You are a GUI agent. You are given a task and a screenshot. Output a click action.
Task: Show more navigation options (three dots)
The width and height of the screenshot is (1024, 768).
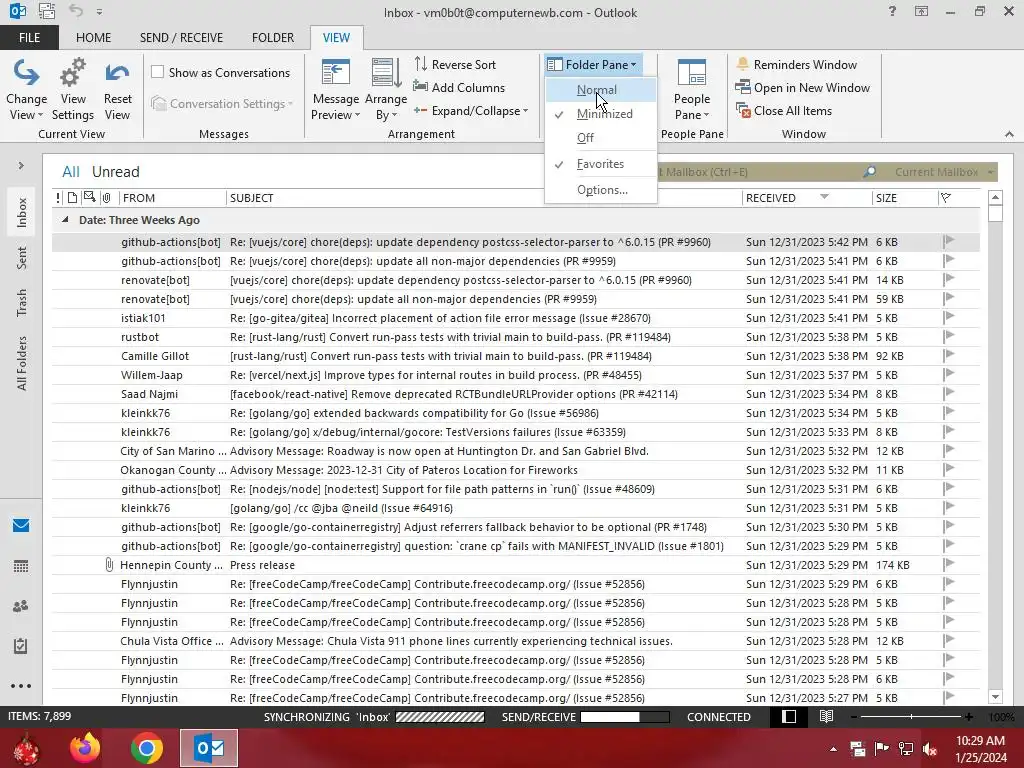21,686
